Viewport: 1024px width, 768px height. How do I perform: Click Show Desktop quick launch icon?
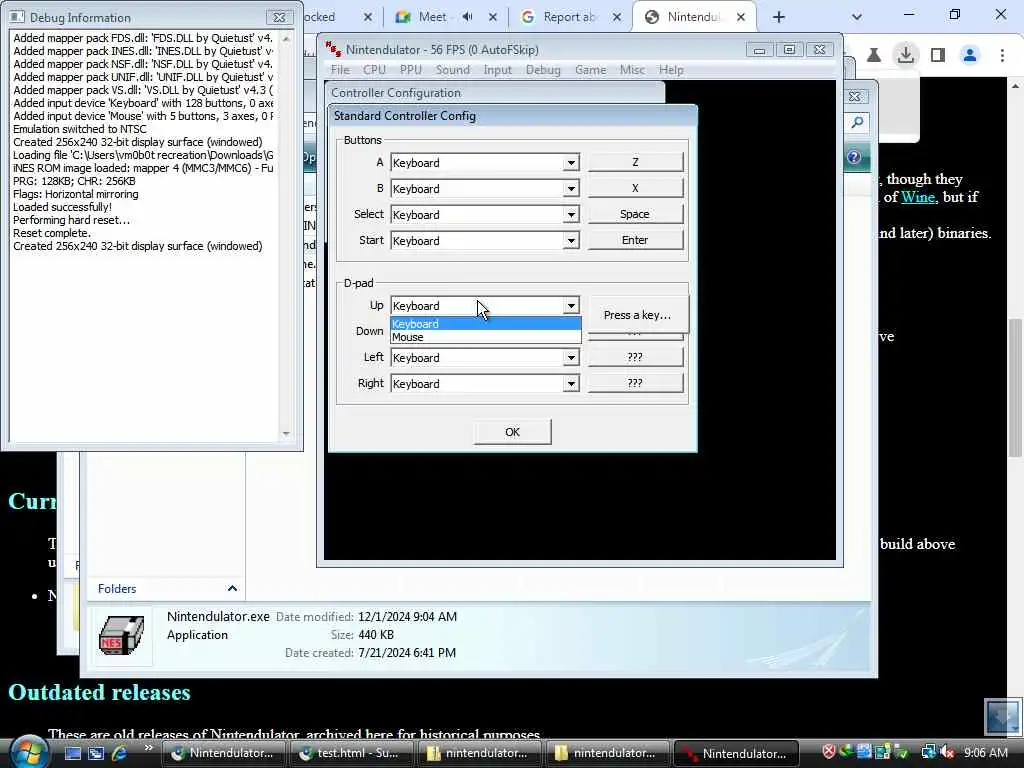(x=73, y=753)
